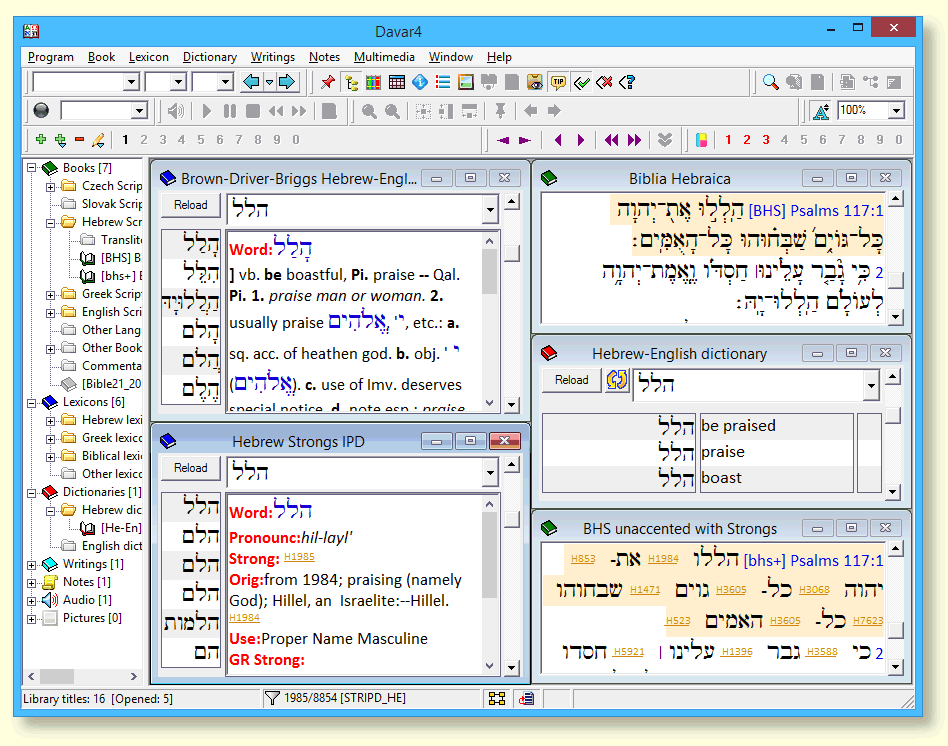The height and width of the screenshot is (746, 948).
Task: Select black bookmark number 1
Action: (125, 140)
